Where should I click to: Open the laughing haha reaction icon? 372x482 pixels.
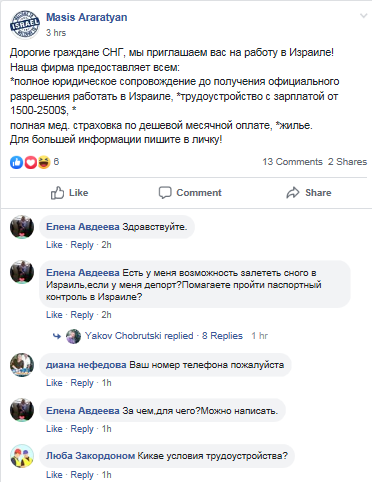coord(44,162)
